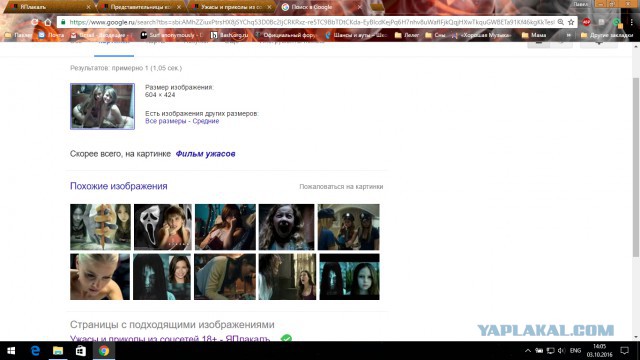Click the Фильм ужасов guess link
640x360 pixels.
pos(205,154)
